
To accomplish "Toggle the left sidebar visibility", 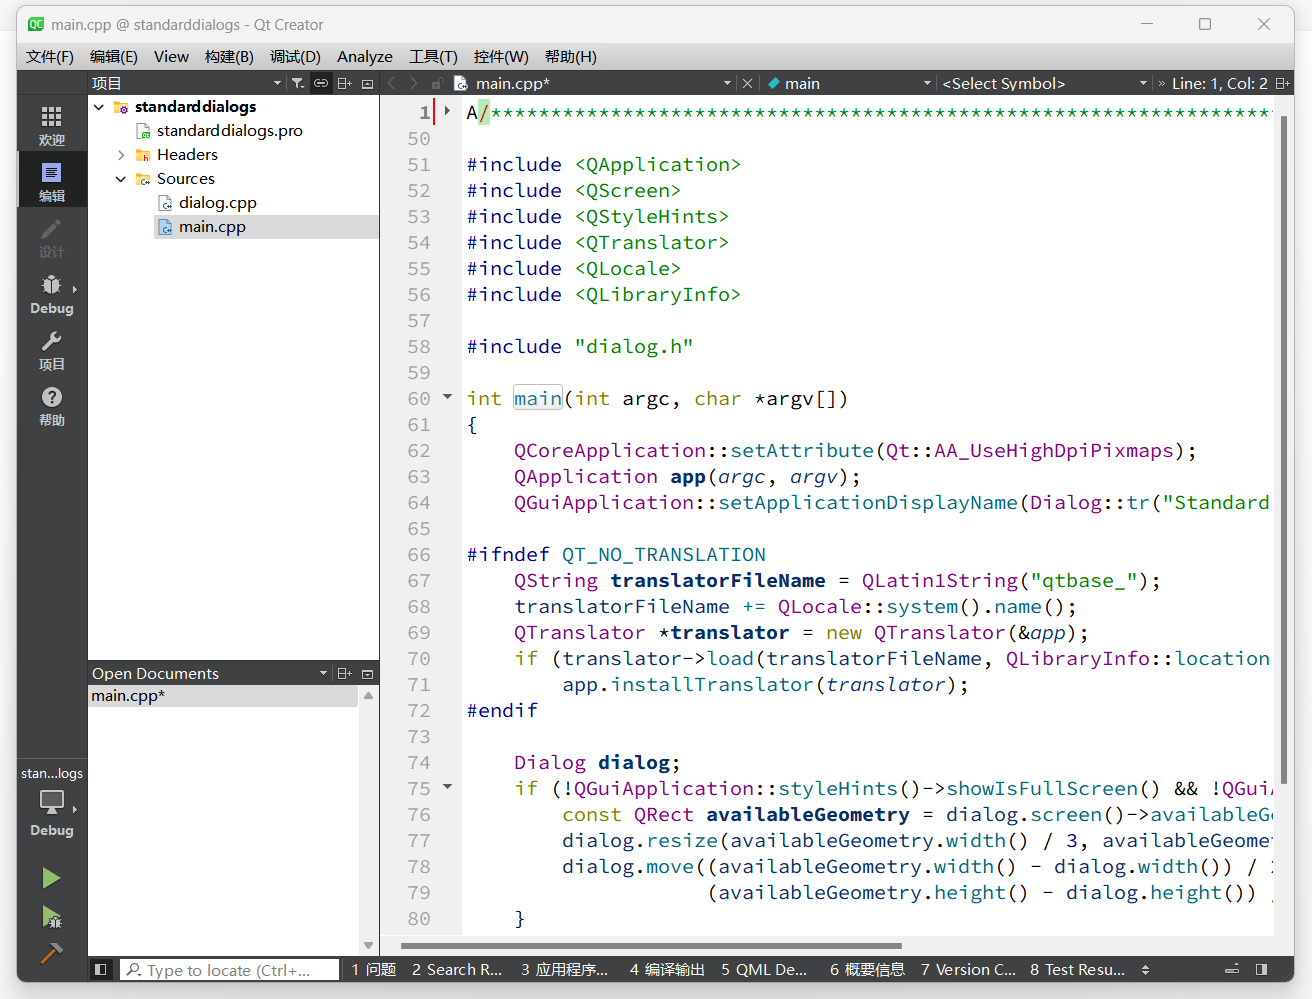I will (x=100, y=969).
